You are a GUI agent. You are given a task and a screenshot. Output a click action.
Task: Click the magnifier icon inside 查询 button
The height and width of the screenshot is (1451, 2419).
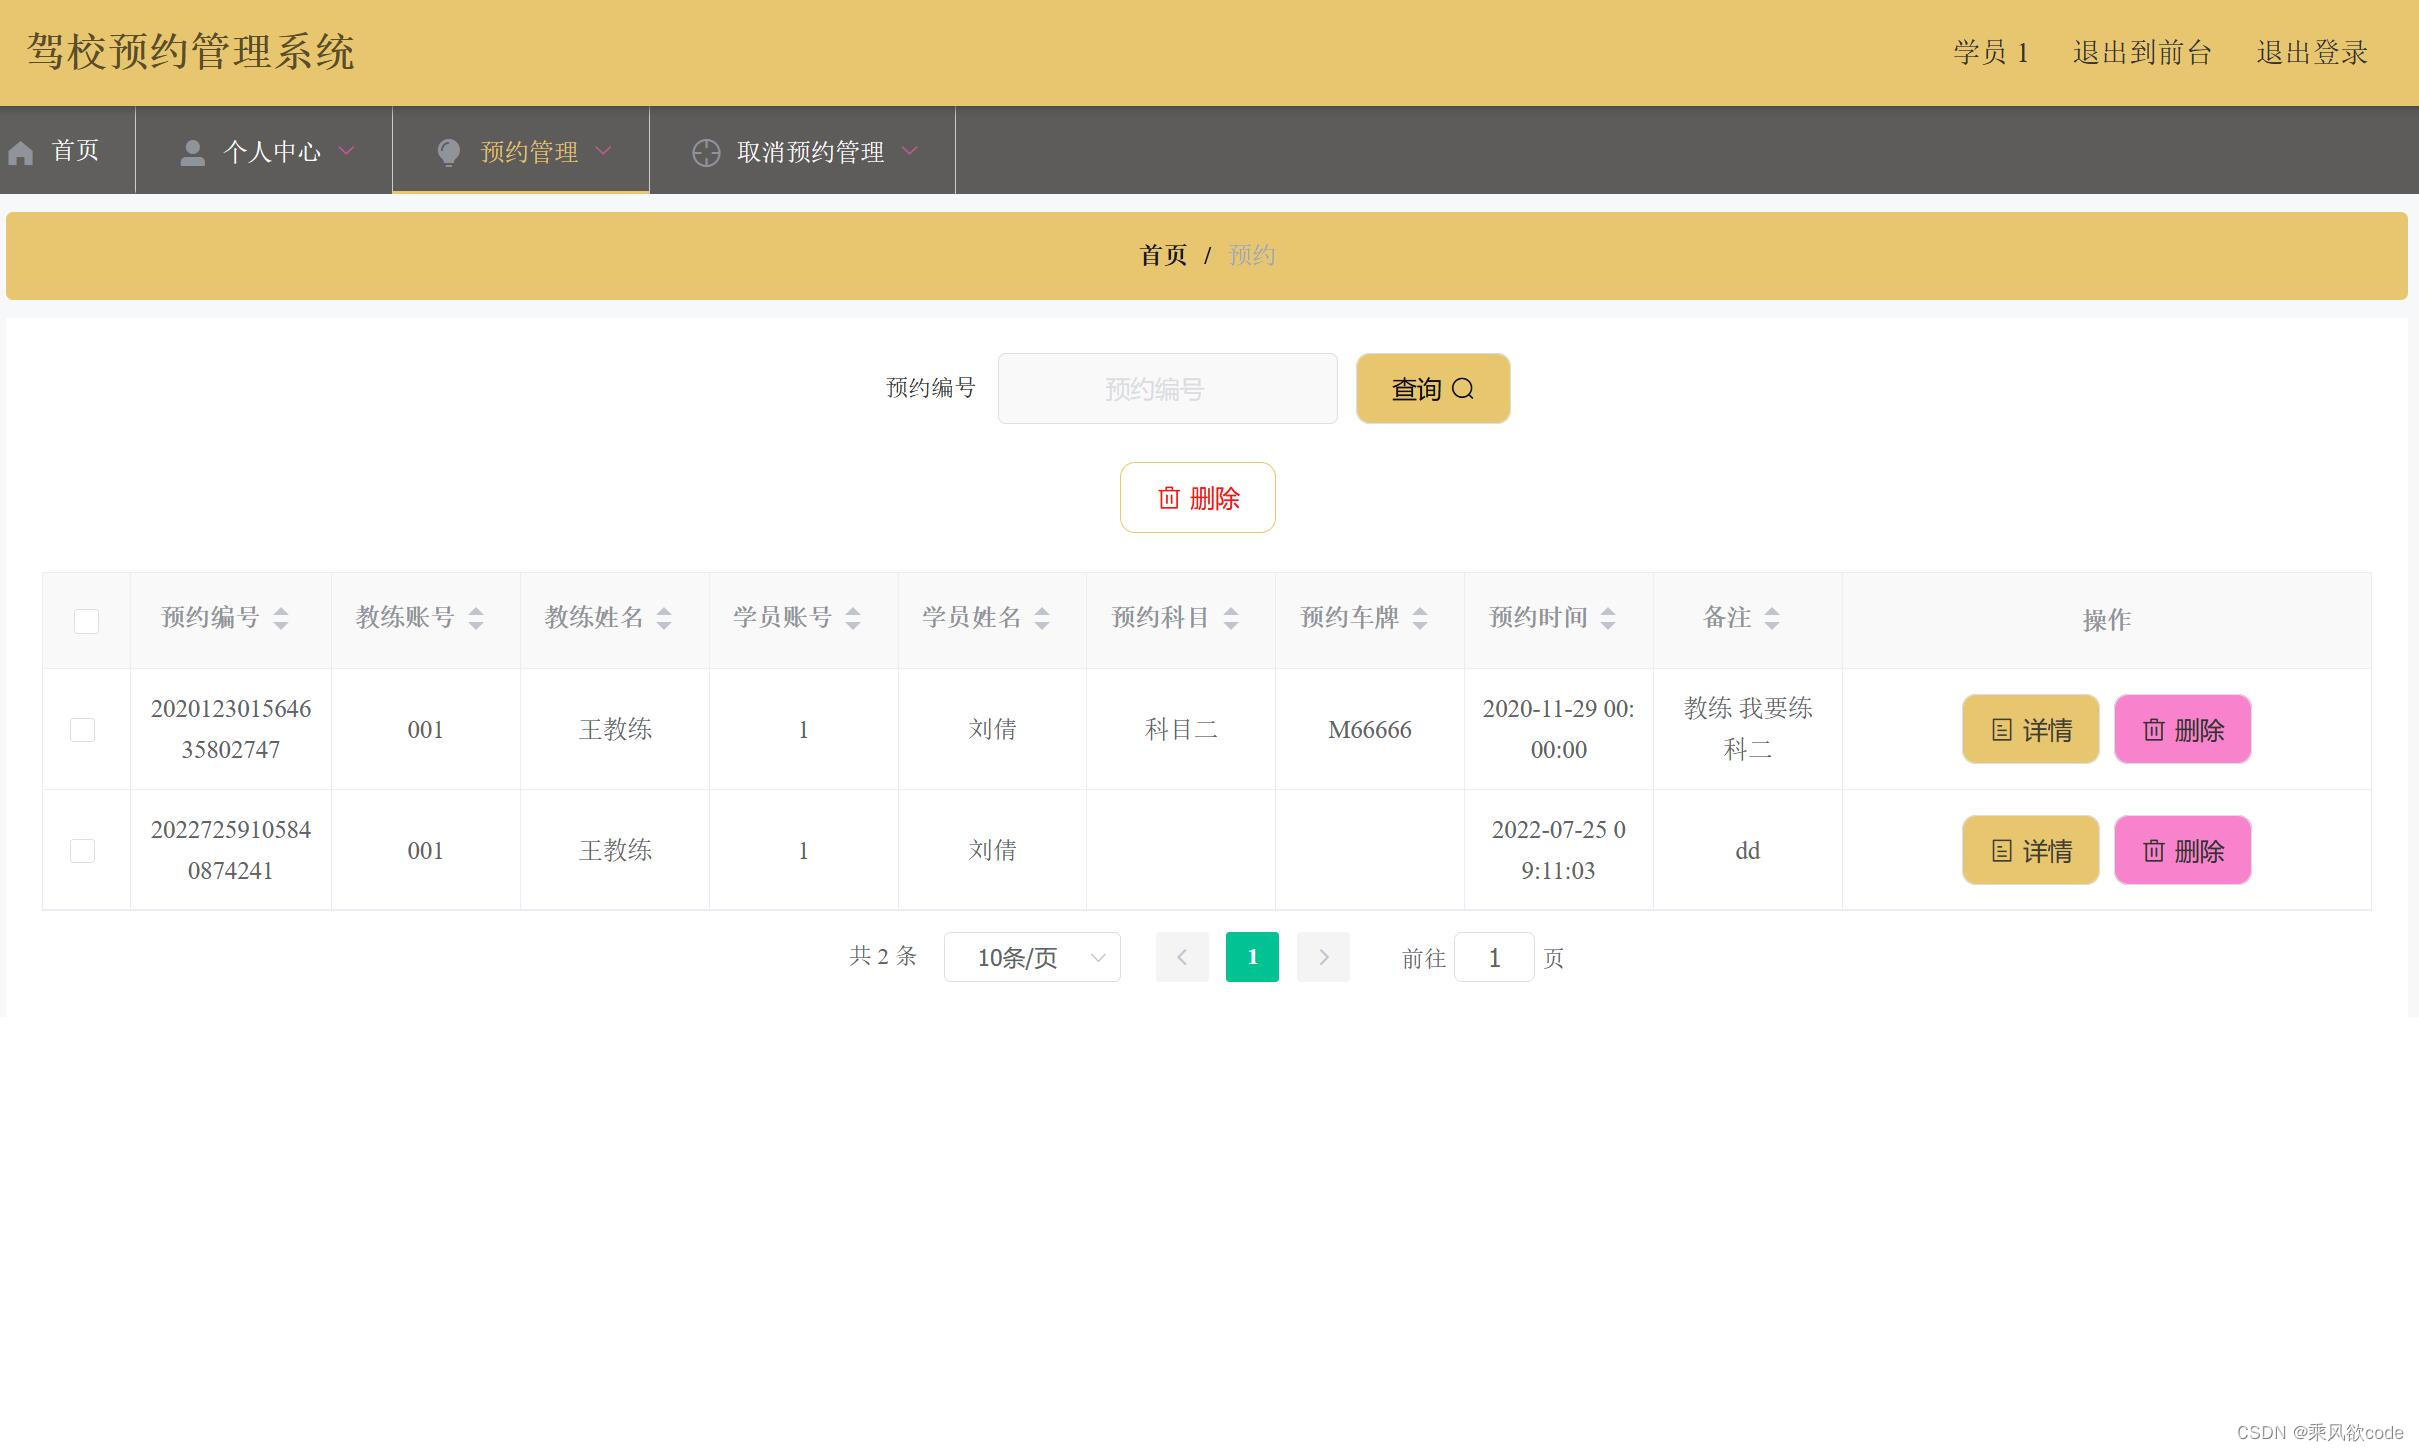click(x=1464, y=389)
